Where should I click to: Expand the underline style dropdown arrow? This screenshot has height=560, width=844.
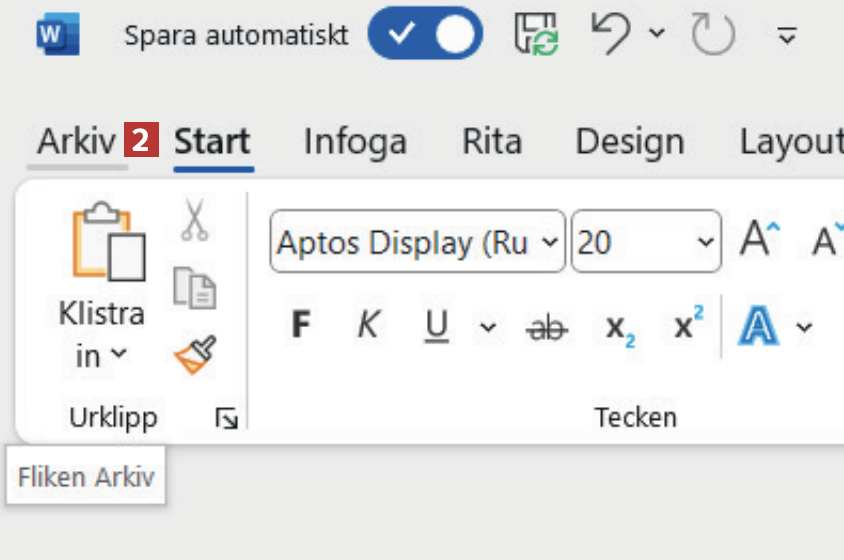click(487, 327)
